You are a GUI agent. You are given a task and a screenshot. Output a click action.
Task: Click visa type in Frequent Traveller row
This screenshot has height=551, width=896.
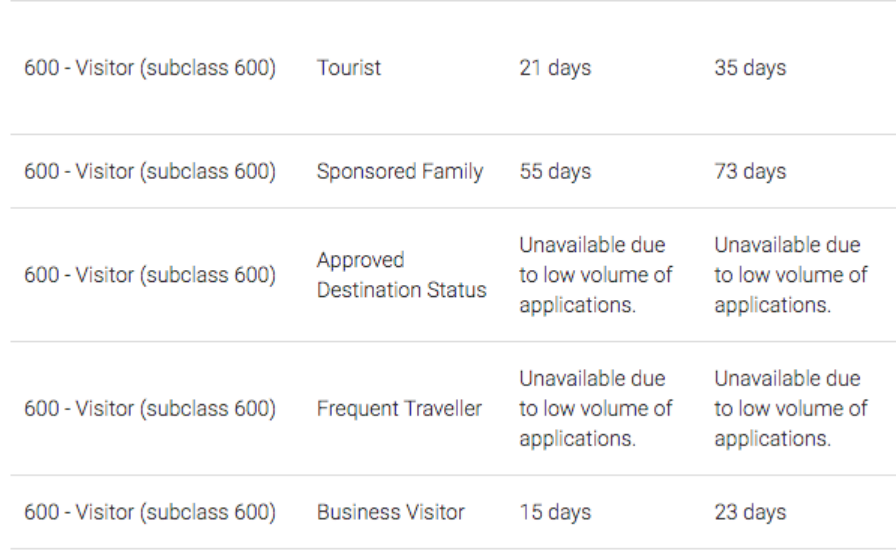point(150,408)
